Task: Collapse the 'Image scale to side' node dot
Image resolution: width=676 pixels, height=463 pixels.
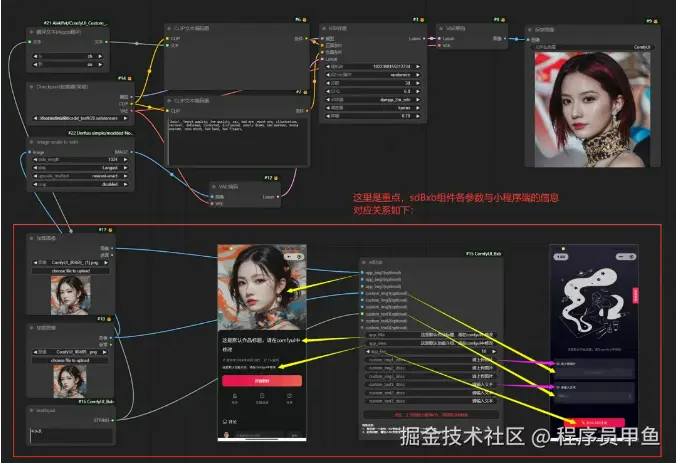Action: 31,142
